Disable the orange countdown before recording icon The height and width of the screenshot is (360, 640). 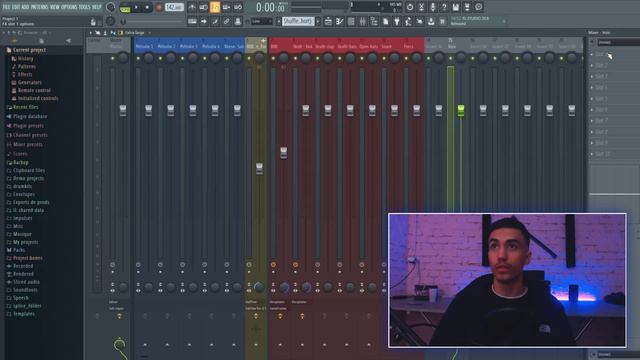pyautogui.click(x=215, y=7)
